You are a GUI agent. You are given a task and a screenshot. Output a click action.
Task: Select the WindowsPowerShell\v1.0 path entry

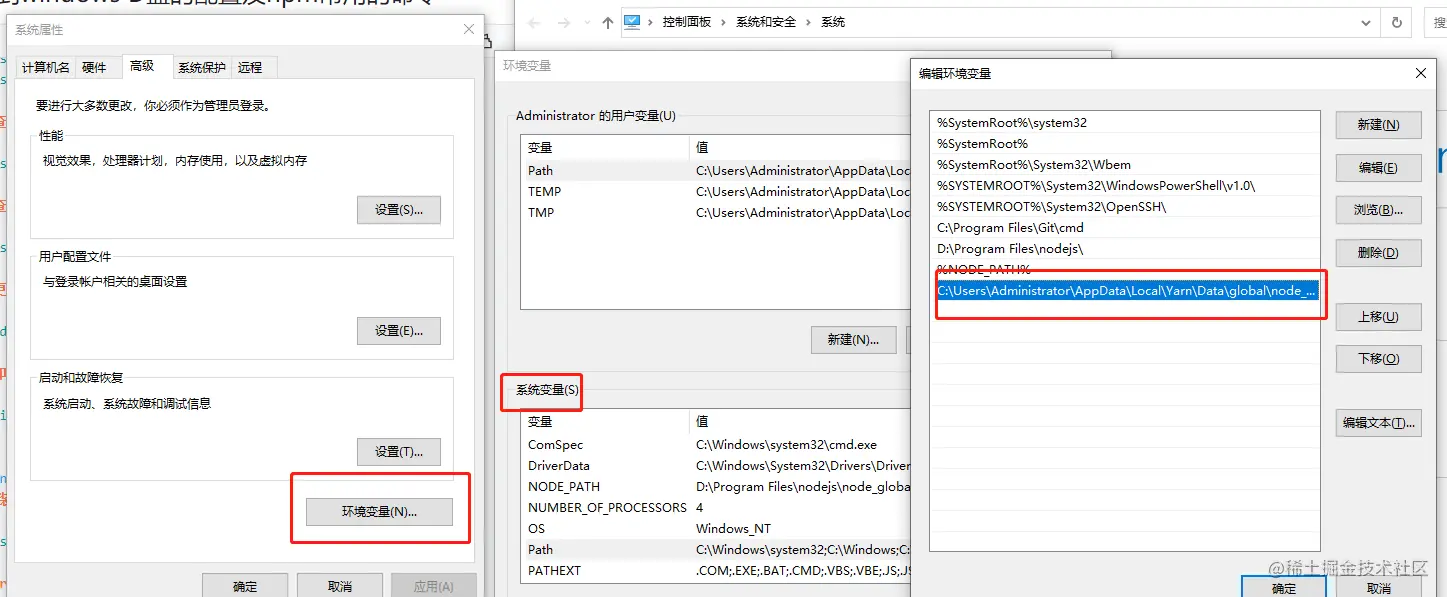(x=1125, y=185)
